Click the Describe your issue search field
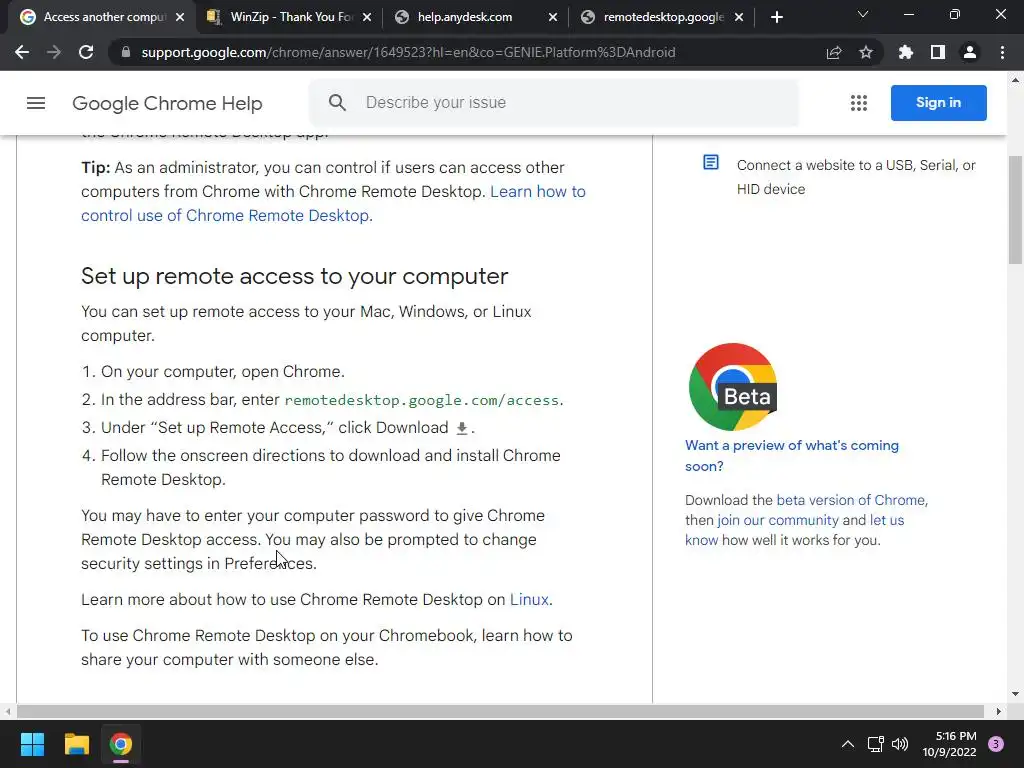Viewport: 1024px width, 768px height. coord(554,103)
